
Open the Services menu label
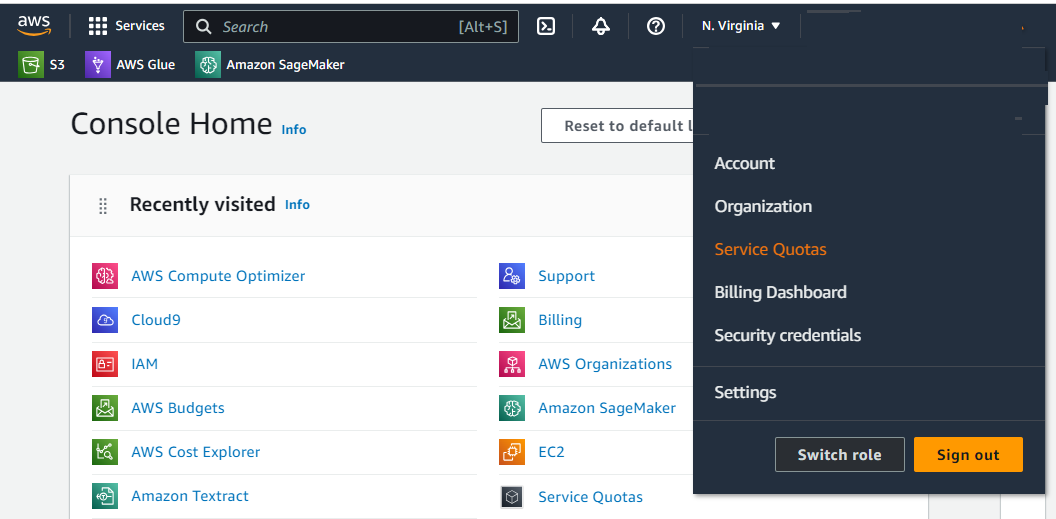click(140, 26)
